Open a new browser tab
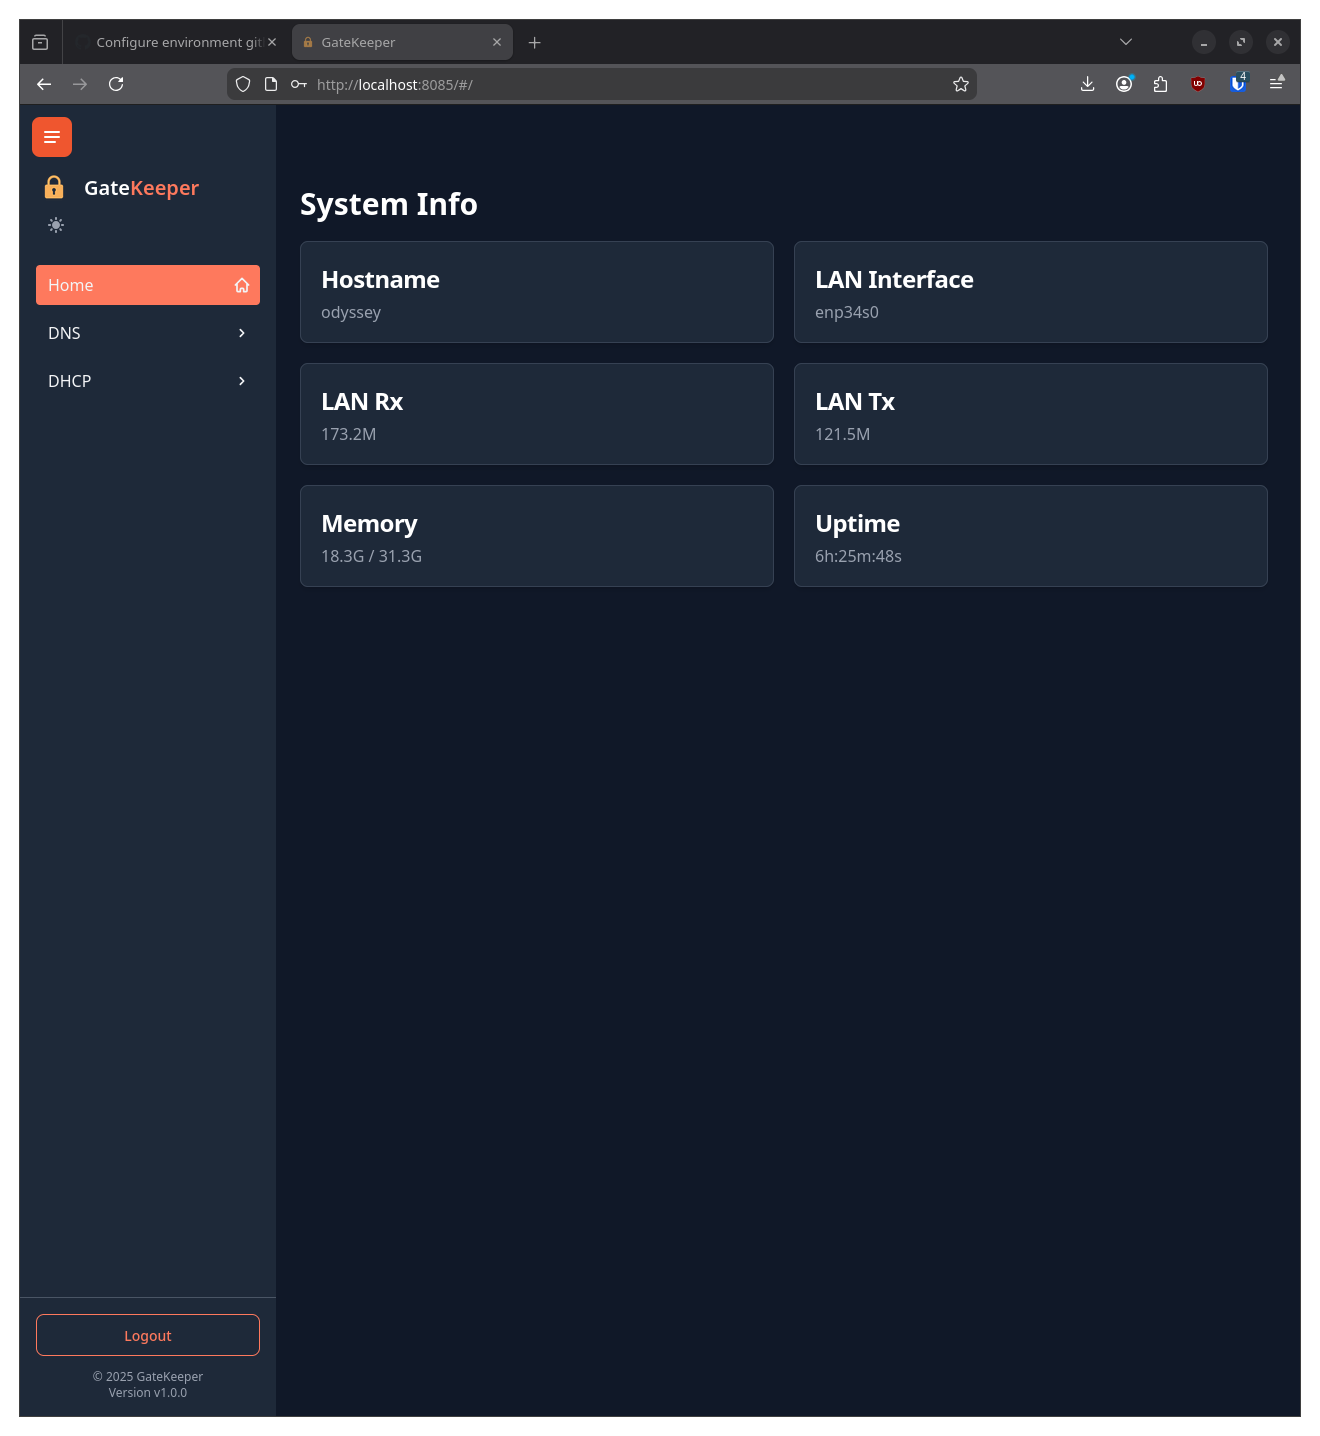This screenshot has width=1320, height=1436. pyautogui.click(x=534, y=42)
